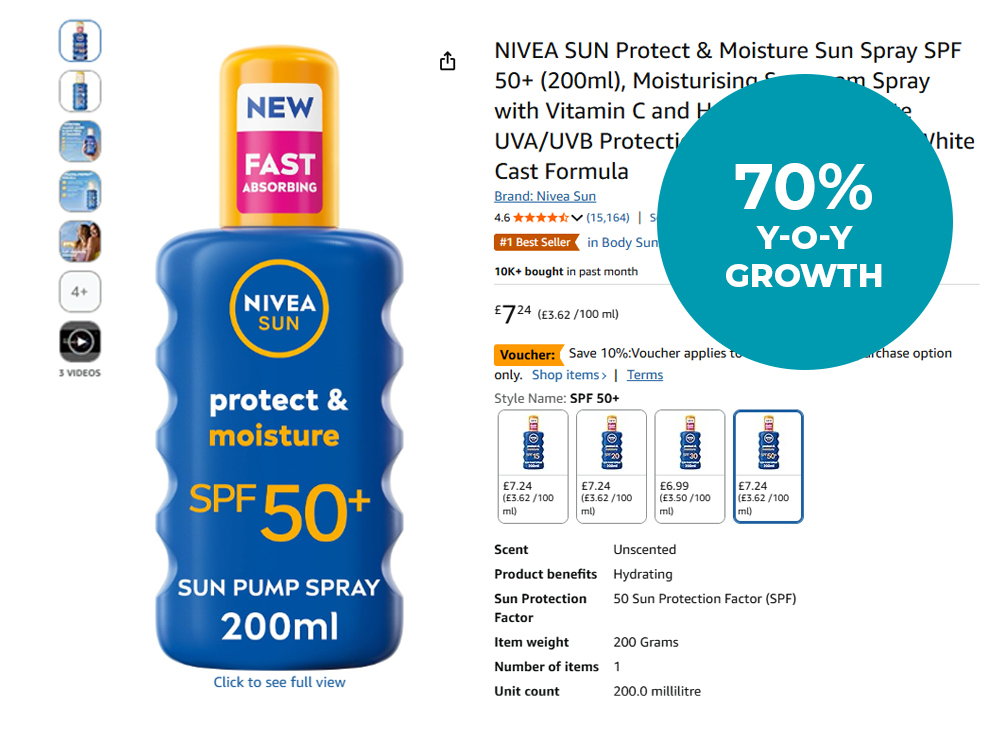Viewport: 1000px width, 750px height.
Task: Show third thumbnail with hand holding bottle
Action: click(80, 141)
